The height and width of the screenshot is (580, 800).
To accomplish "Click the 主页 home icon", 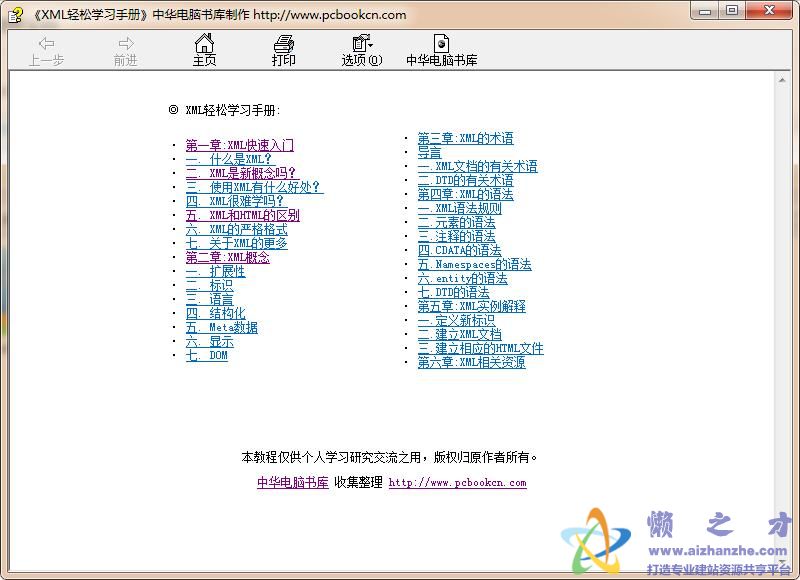I will 205,46.
